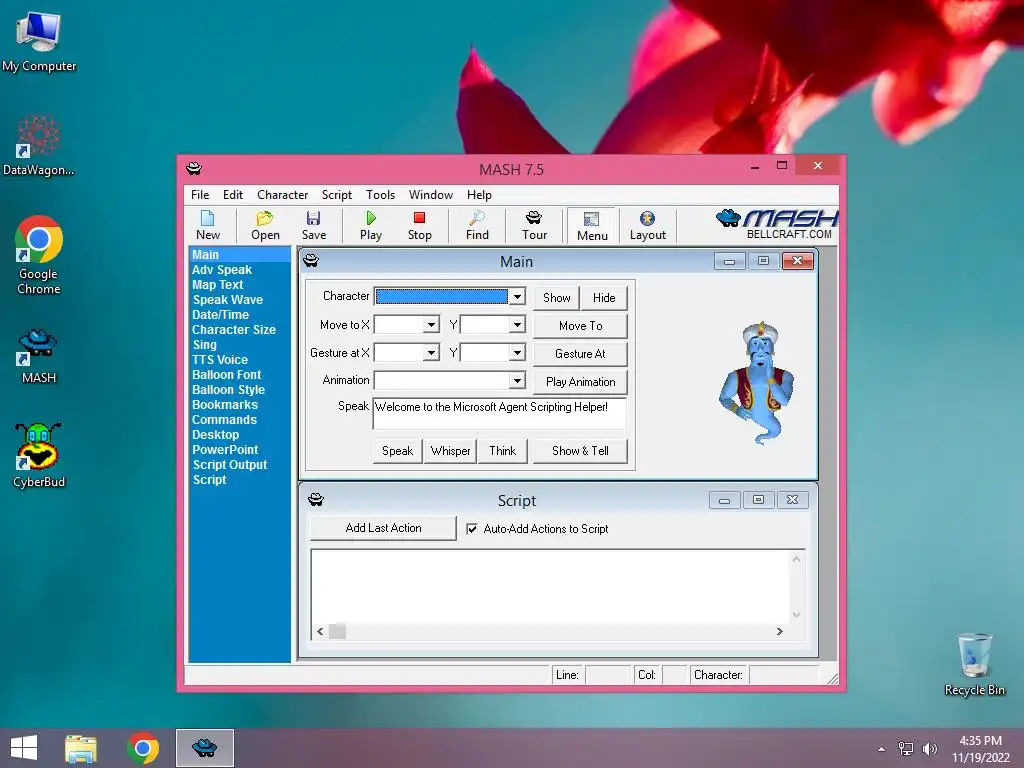Click the horizontal scrollbar thumb in Script
This screenshot has height=768, width=1024.
[x=337, y=631]
